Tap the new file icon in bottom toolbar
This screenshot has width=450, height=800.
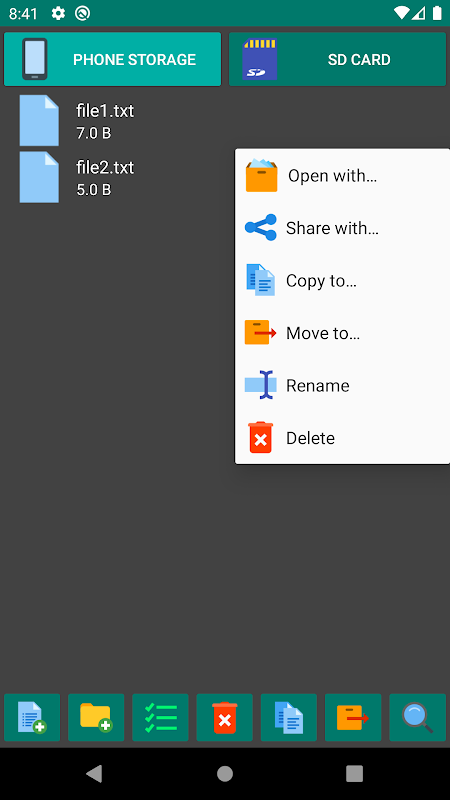click(x=32, y=717)
